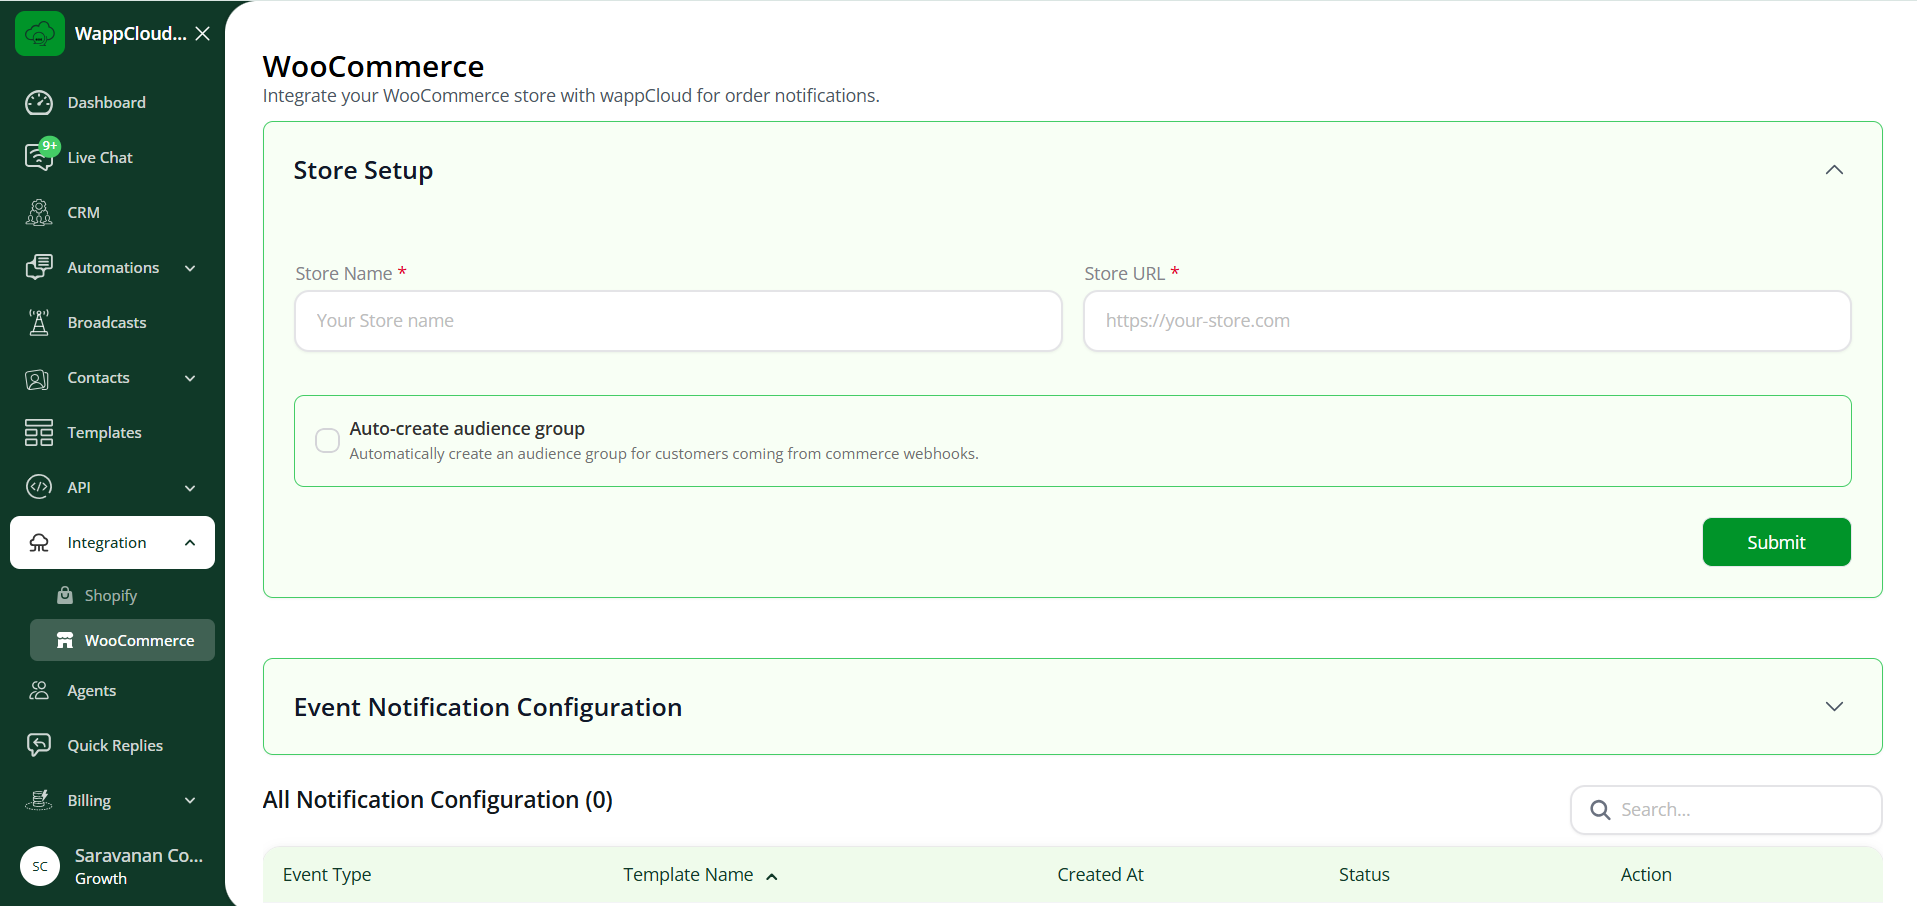The image size is (1917, 906).
Task: Click the Templates layout icon
Action: pyautogui.click(x=39, y=433)
